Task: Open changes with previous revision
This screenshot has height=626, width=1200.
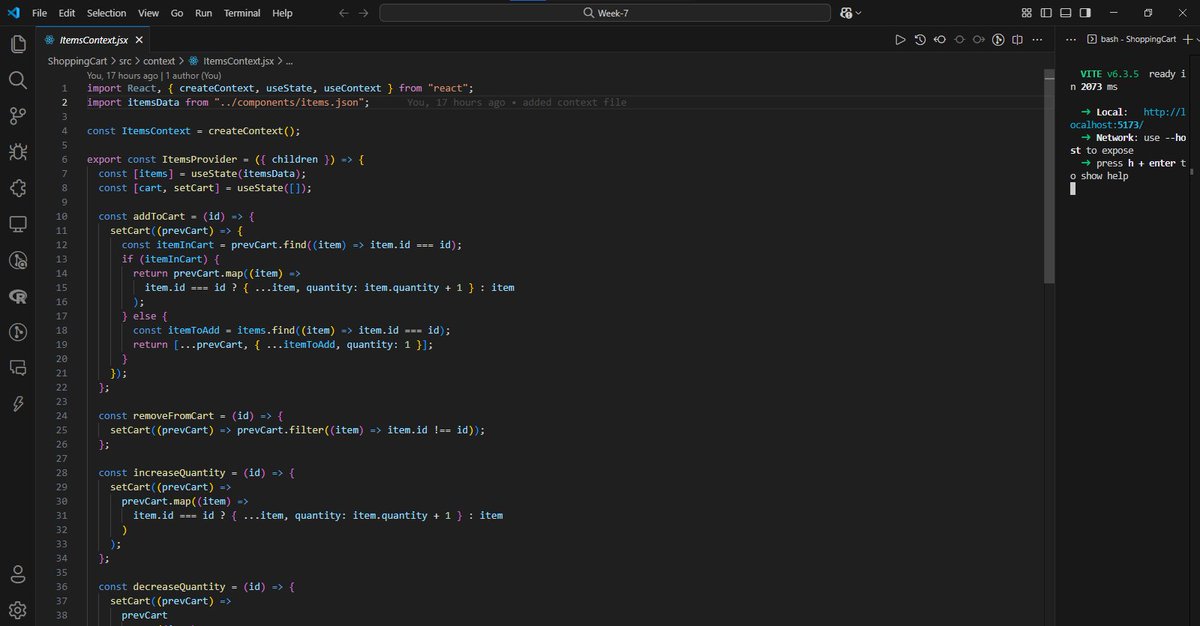Action: tap(939, 40)
